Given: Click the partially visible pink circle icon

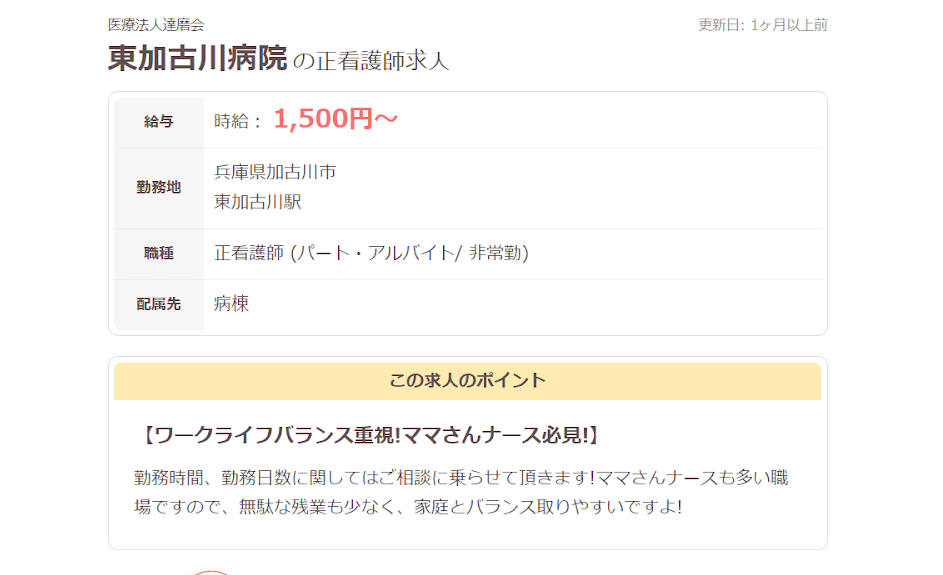Looking at the screenshot, I should click(210, 573).
